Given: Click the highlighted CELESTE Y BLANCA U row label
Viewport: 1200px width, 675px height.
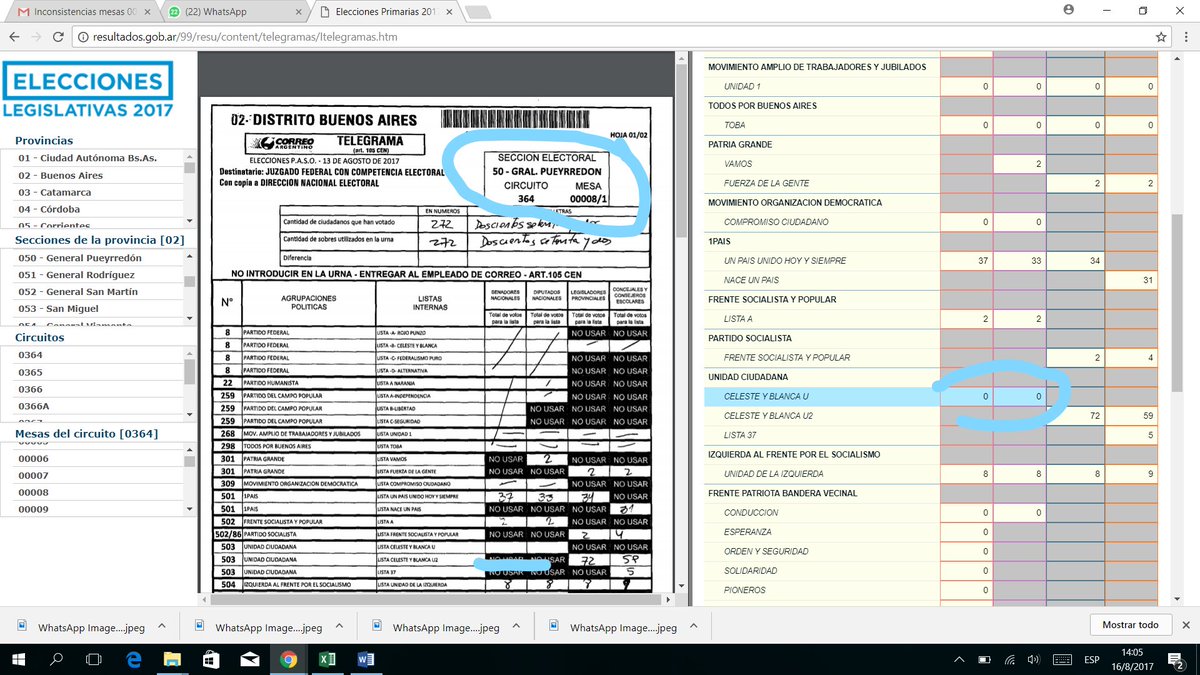Looking at the screenshot, I should click(766, 397).
